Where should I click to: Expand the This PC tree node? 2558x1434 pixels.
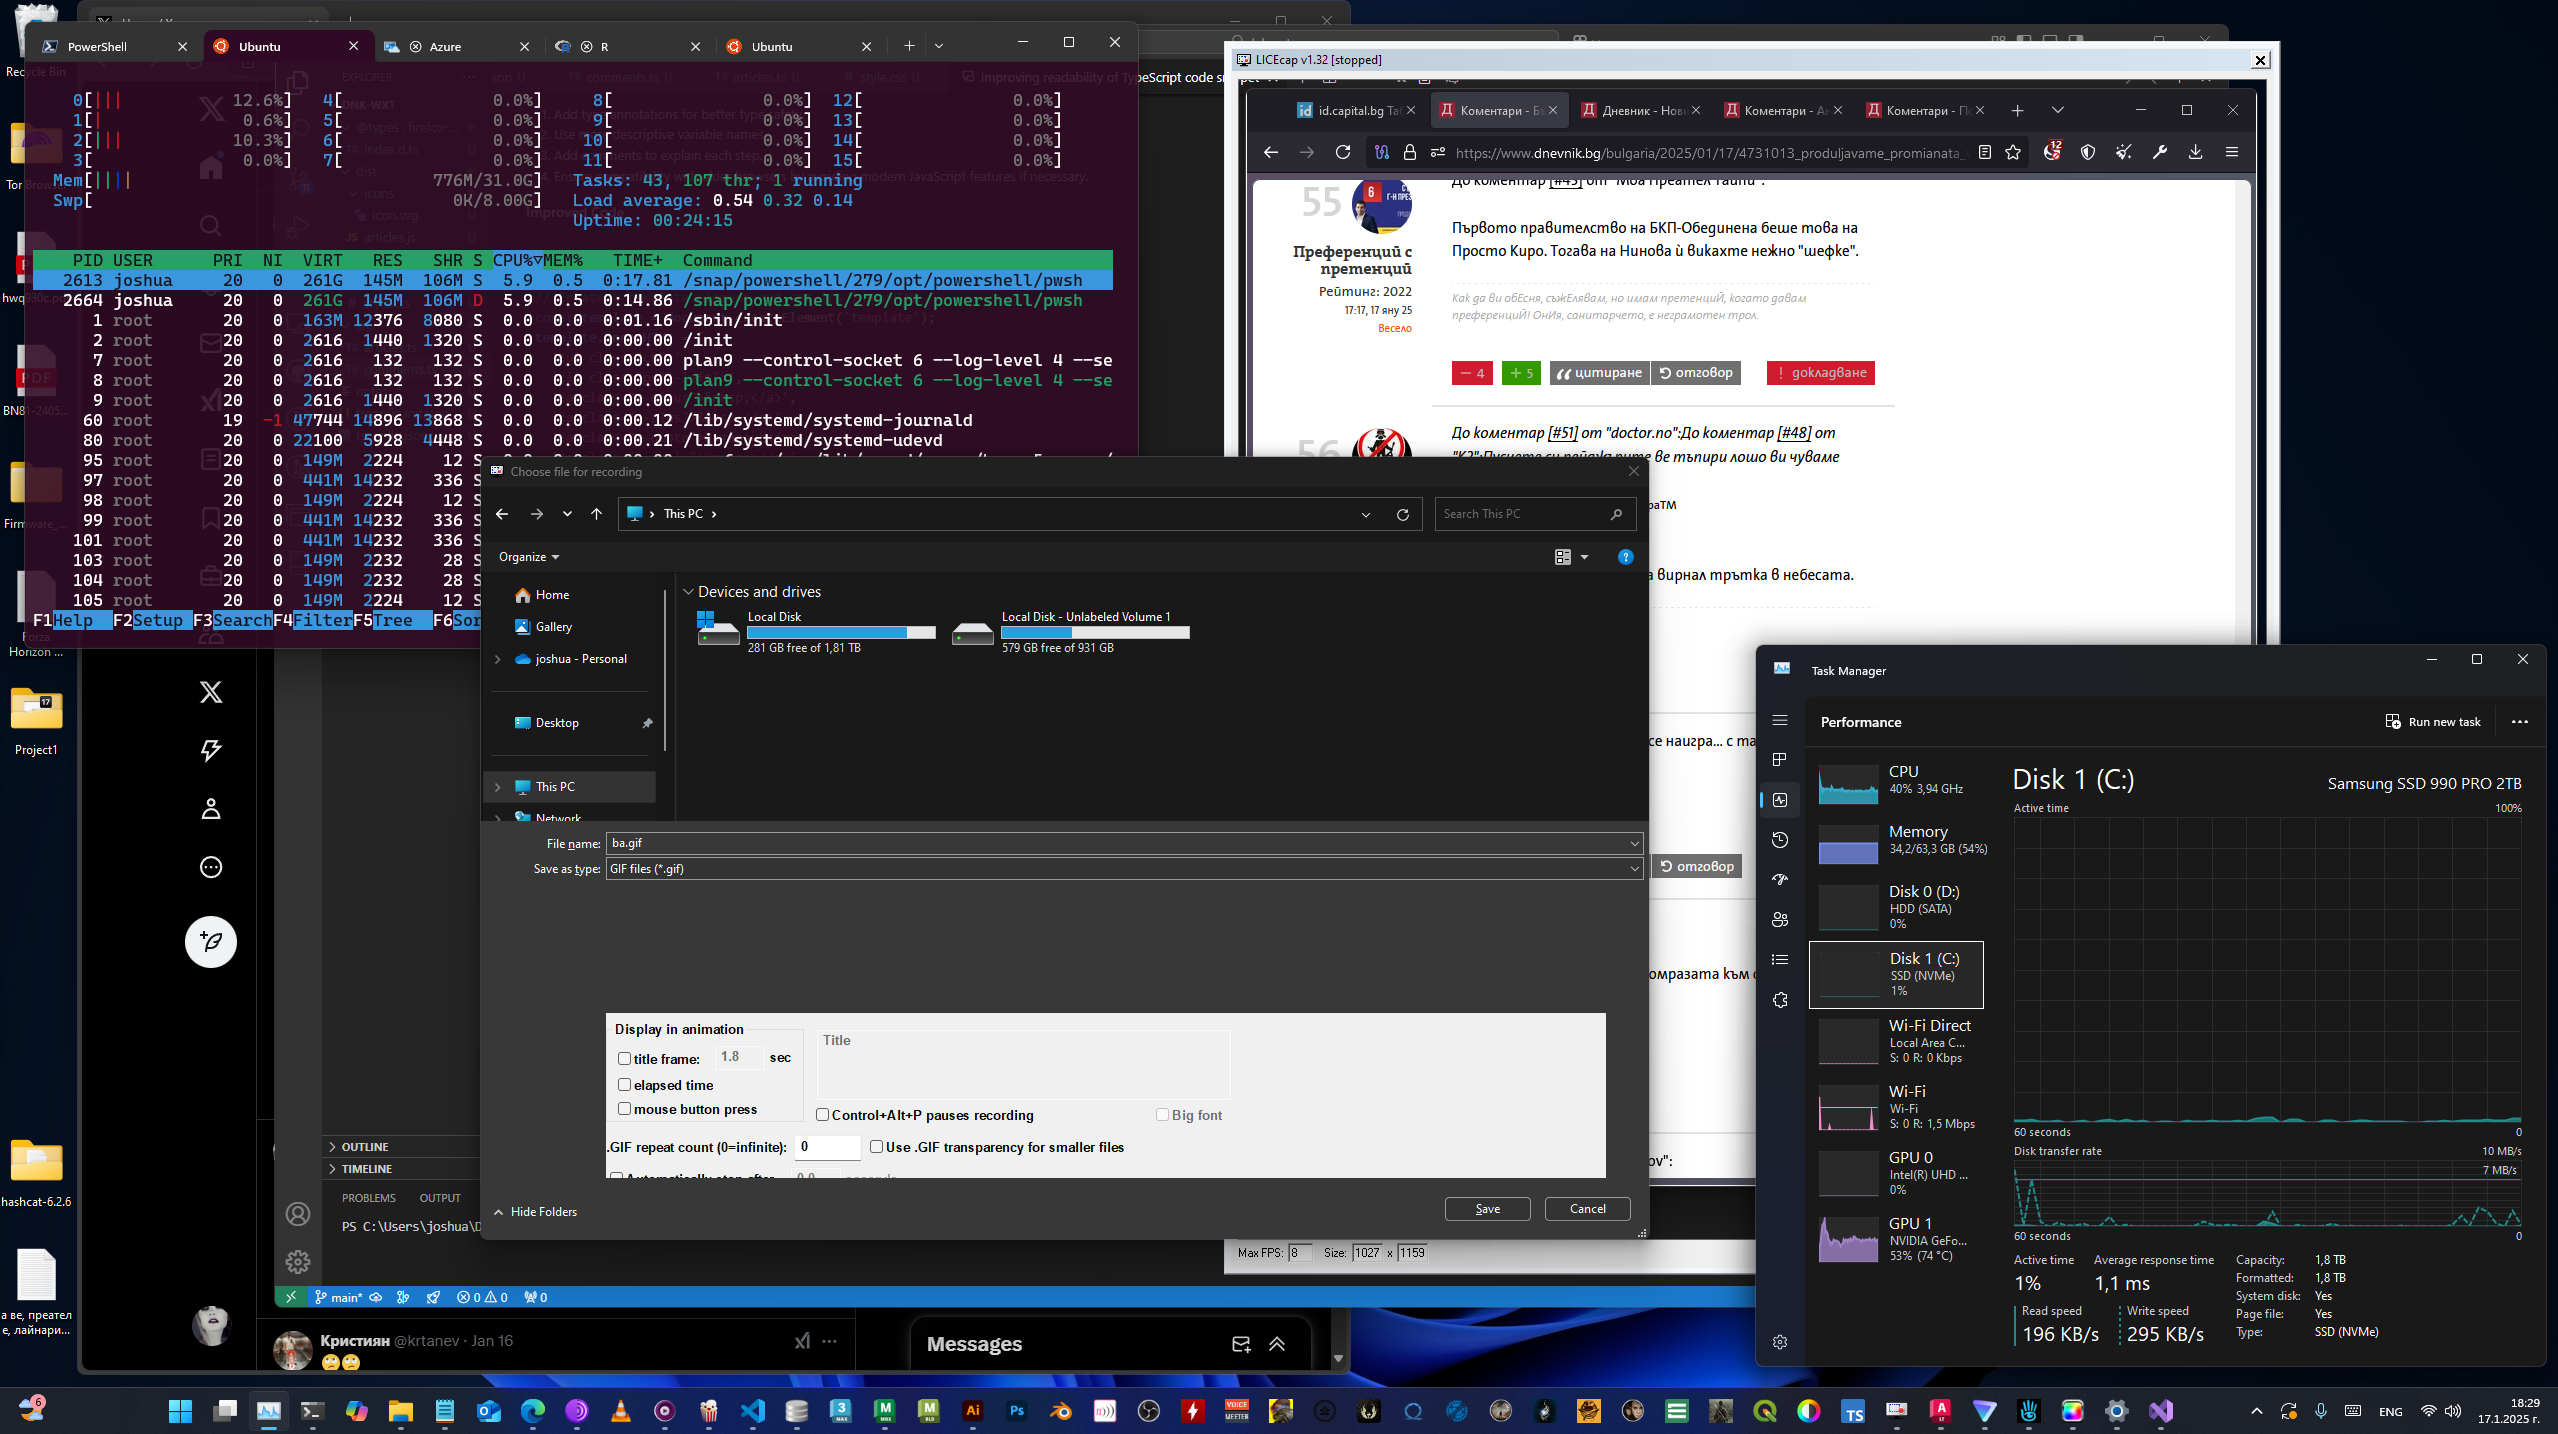(497, 787)
